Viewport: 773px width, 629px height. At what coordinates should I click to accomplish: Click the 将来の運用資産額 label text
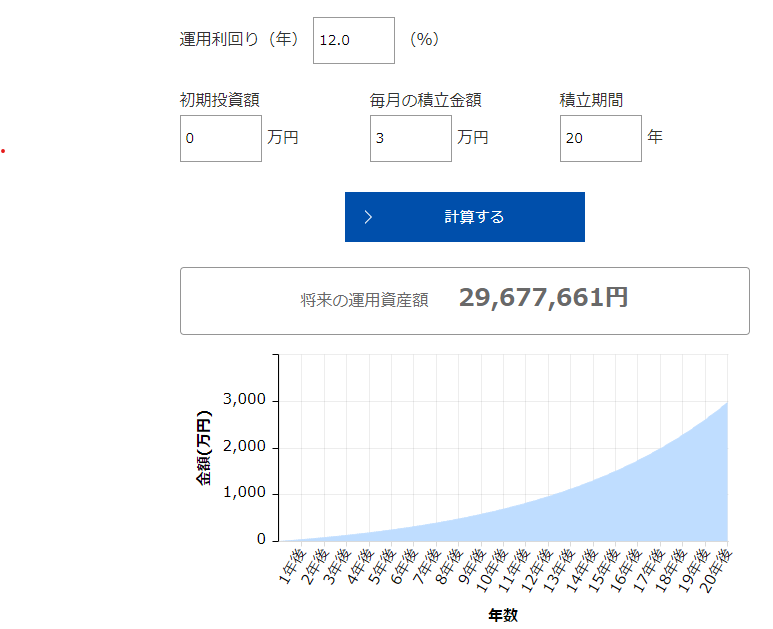(x=364, y=299)
